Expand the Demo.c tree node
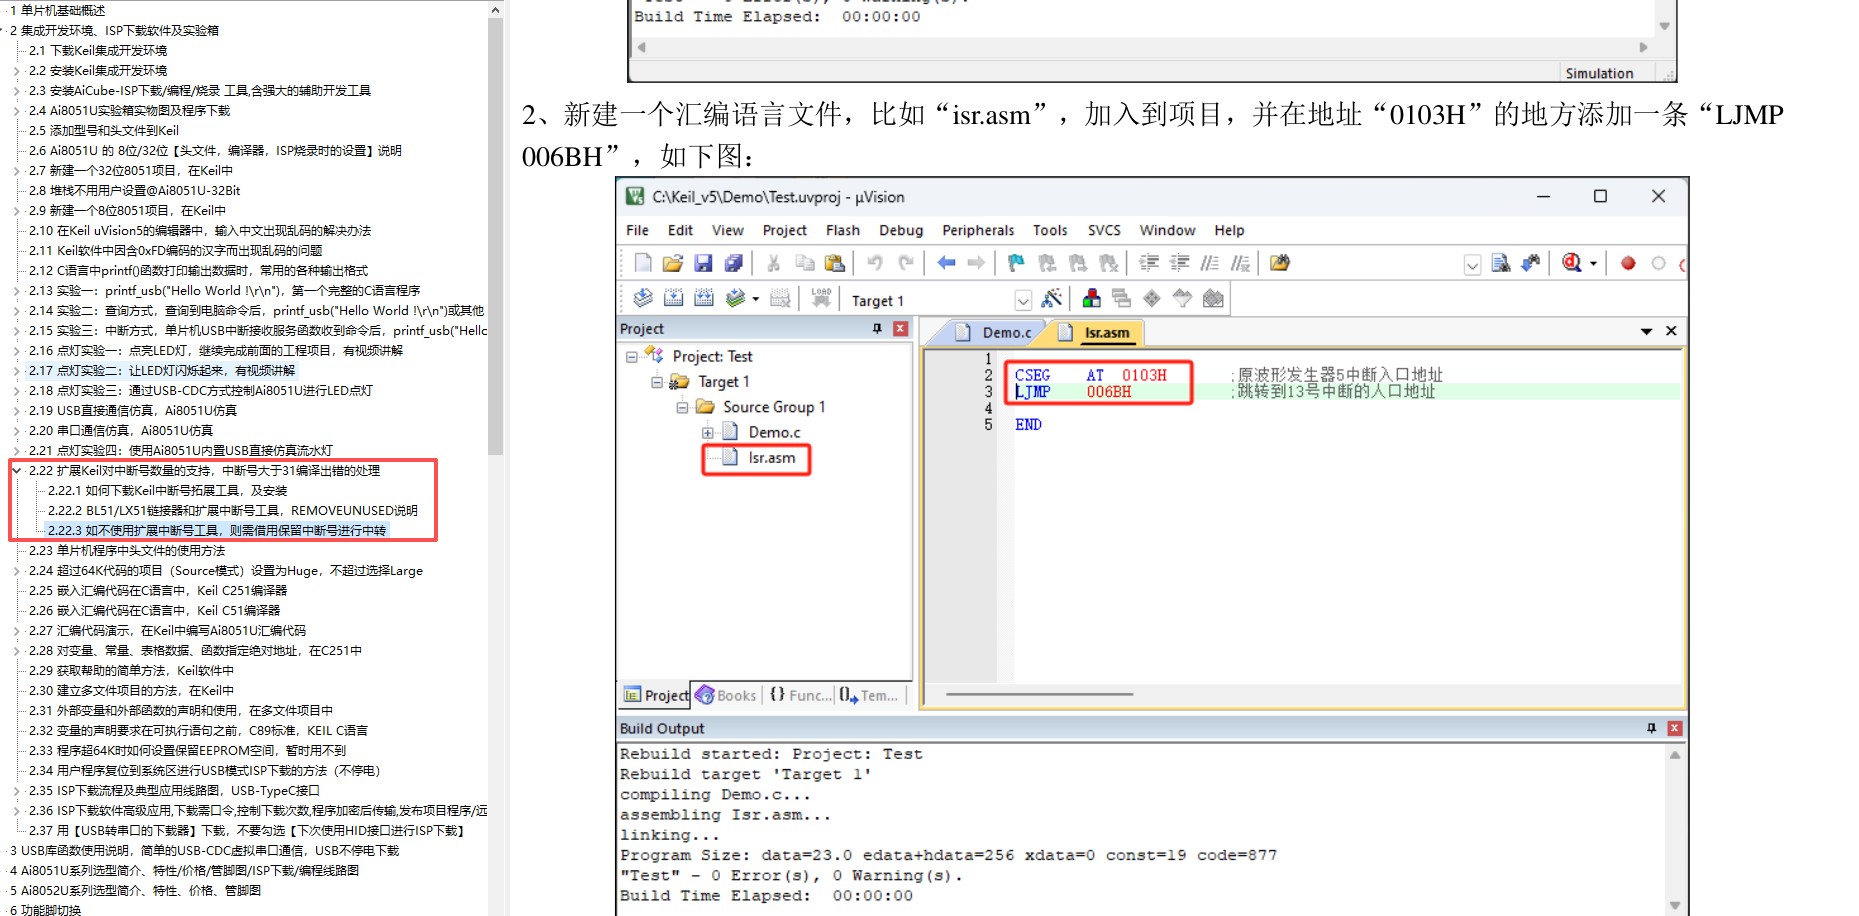The image size is (1859, 916). [707, 433]
